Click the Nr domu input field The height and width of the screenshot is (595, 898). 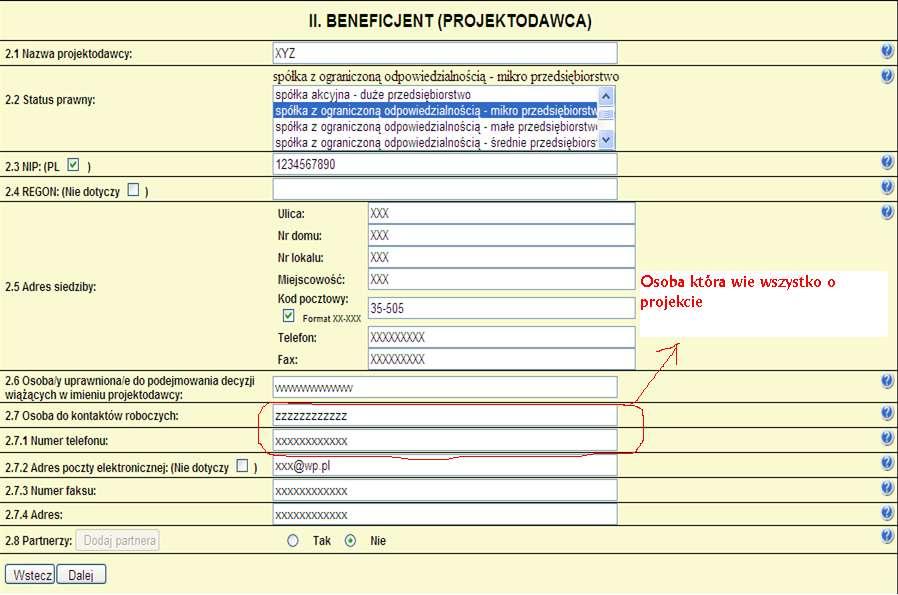point(502,235)
